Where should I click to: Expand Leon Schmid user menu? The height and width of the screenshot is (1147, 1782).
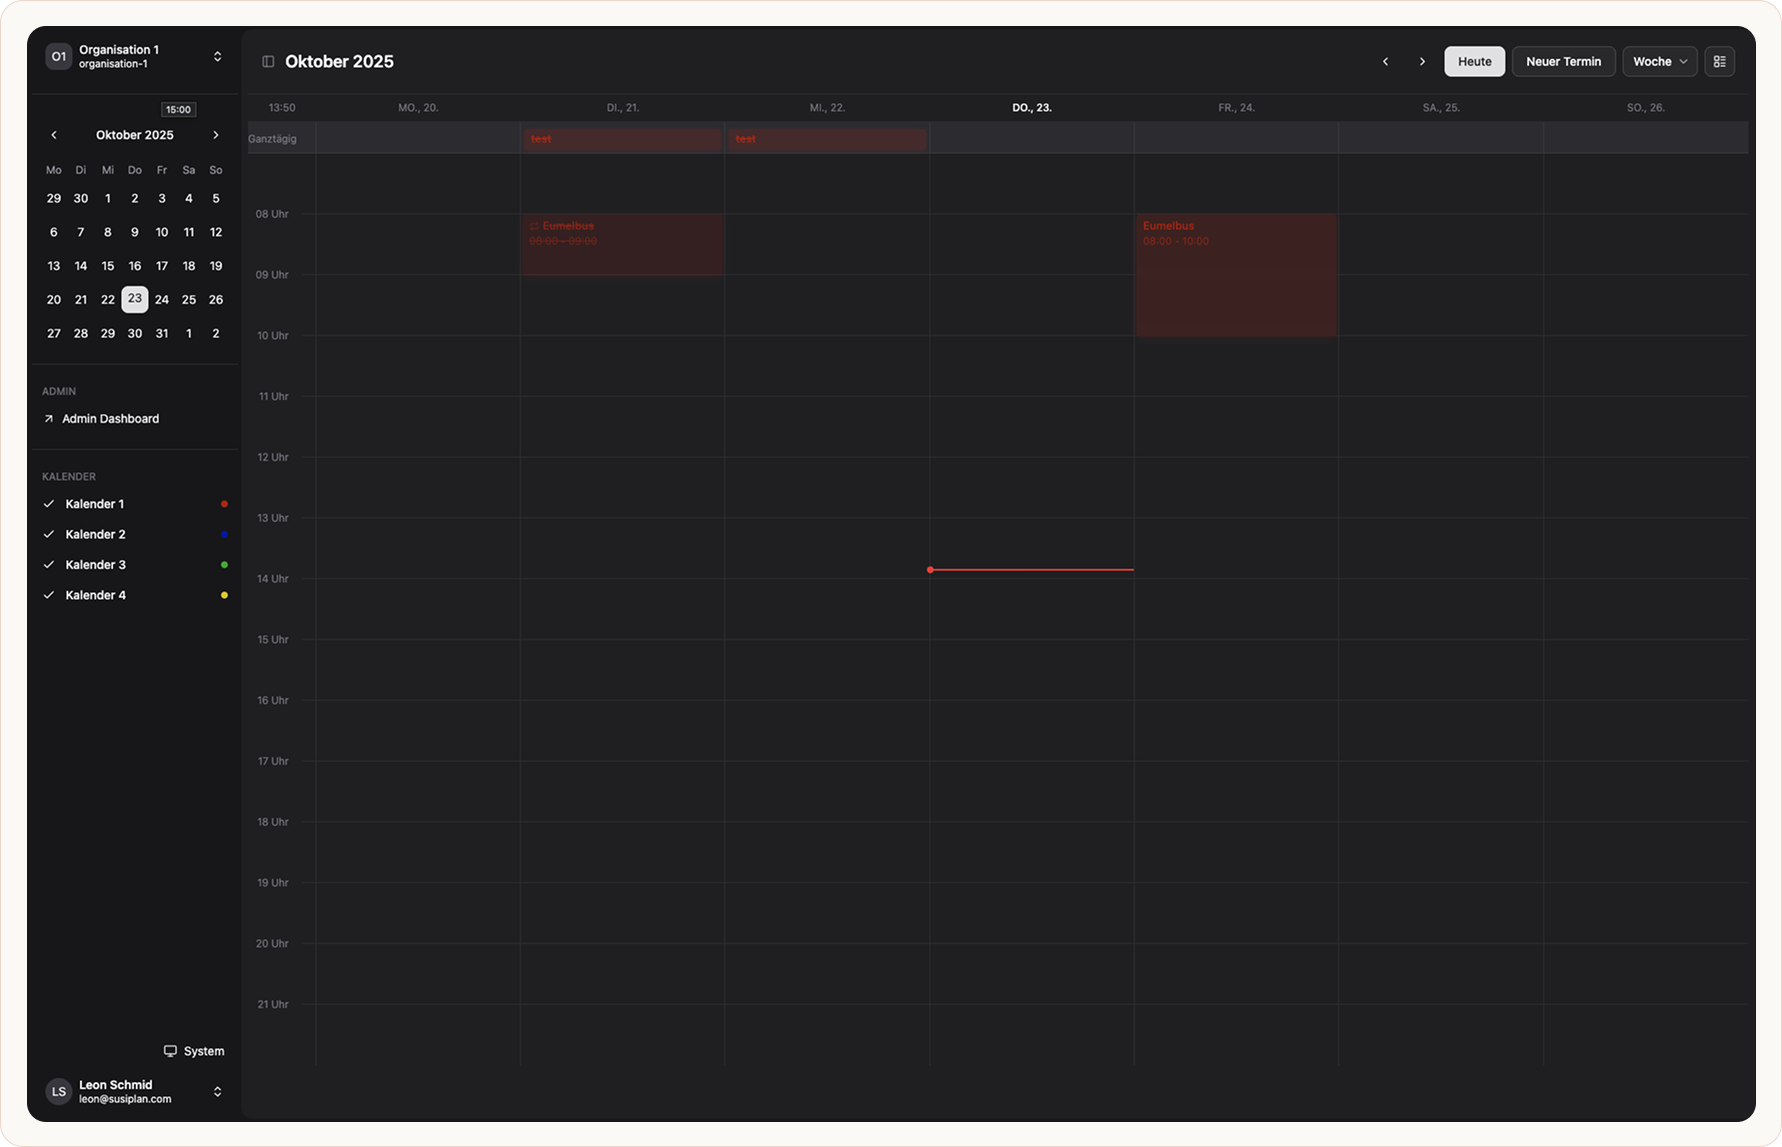pos(217,1092)
